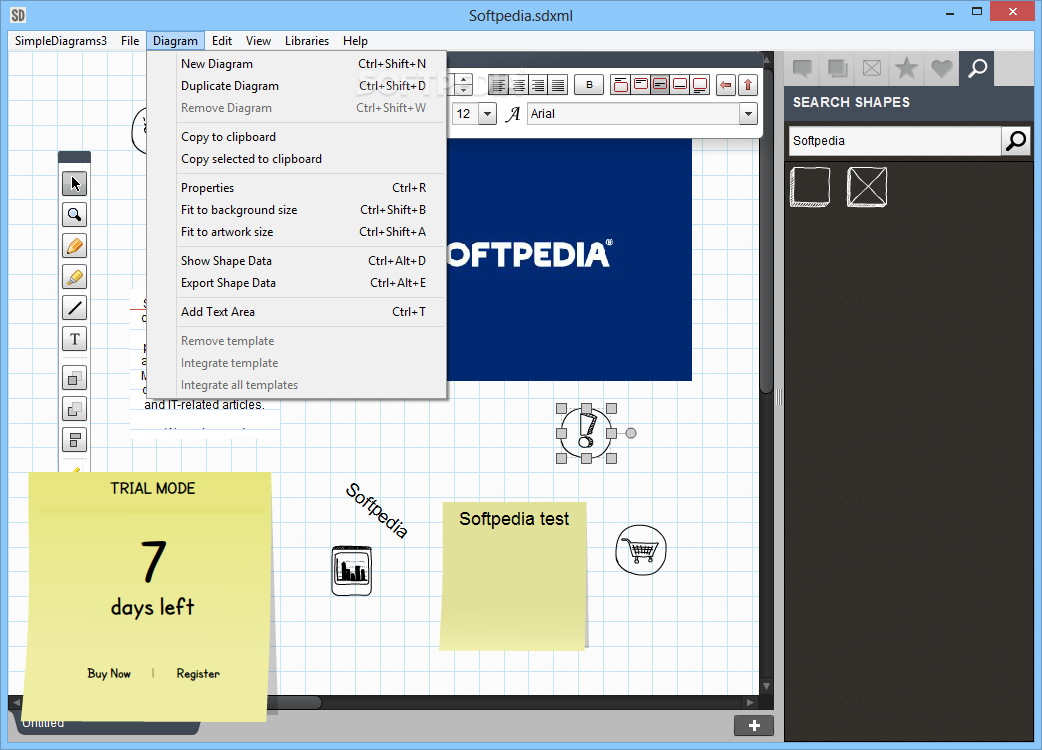The width and height of the screenshot is (1042, 750).
Task: Click the Softpedia search input field
Action: 895,141
